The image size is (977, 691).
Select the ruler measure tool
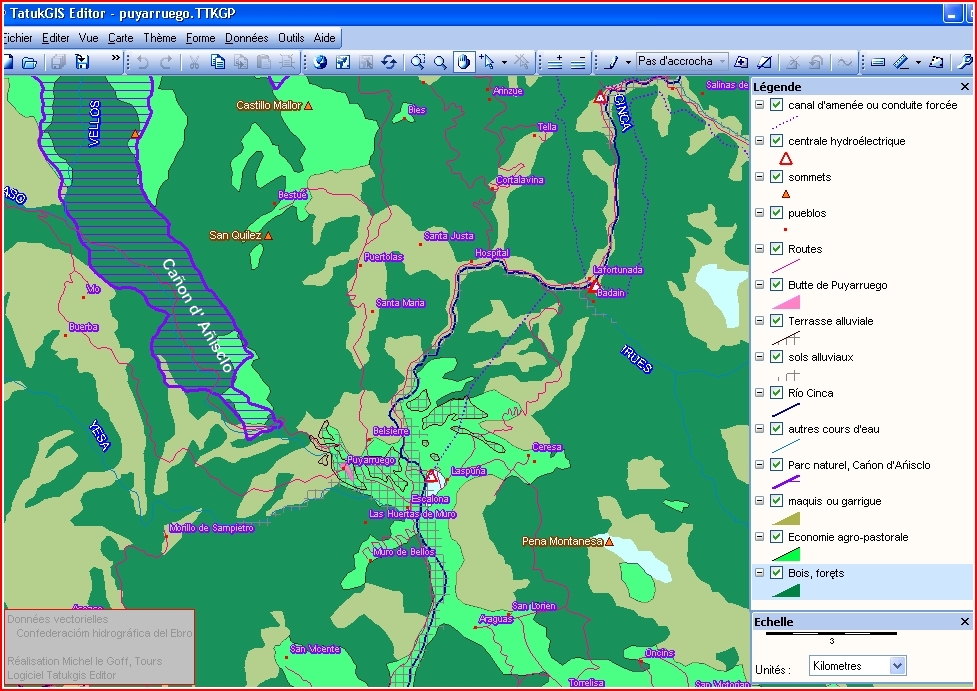tap(900, 62)
